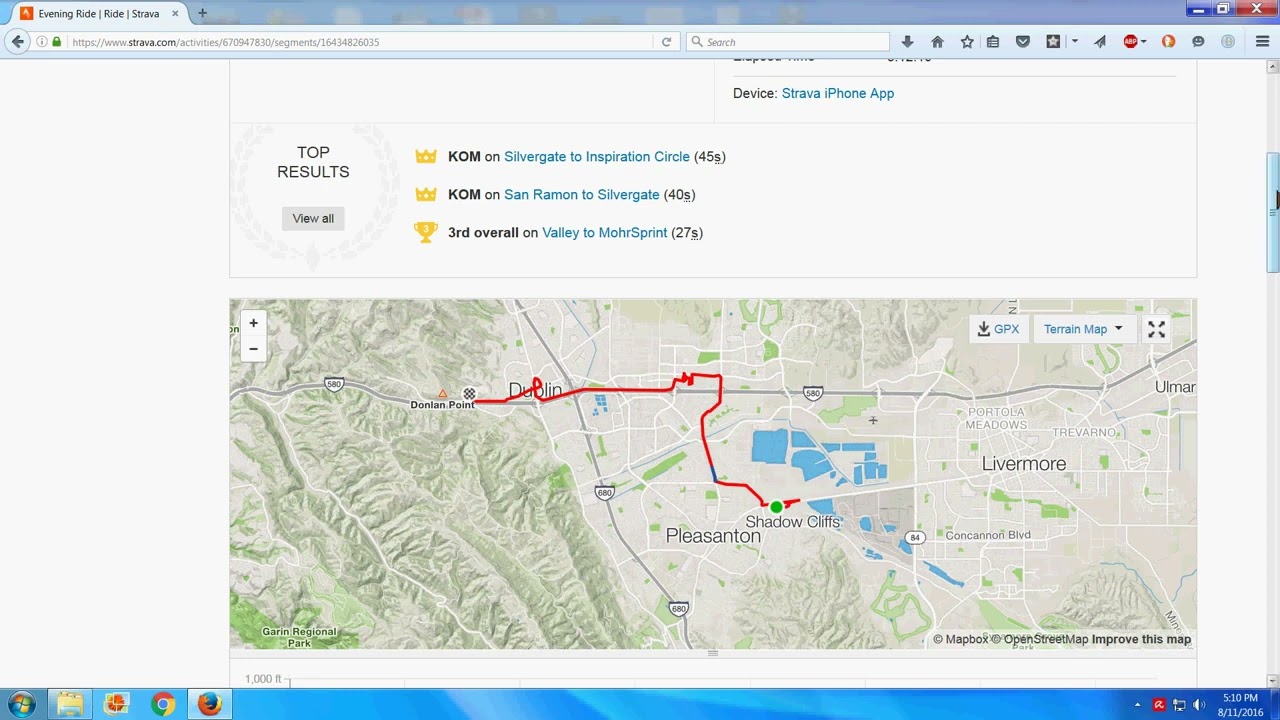The image size is (1280, 720).
Task: Click the site identity lock icon
Action: [56, 42]
